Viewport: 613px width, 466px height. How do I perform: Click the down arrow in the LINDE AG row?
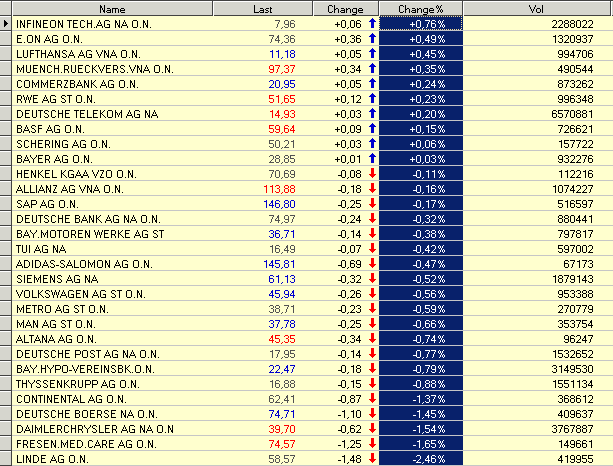click(372, 458)
